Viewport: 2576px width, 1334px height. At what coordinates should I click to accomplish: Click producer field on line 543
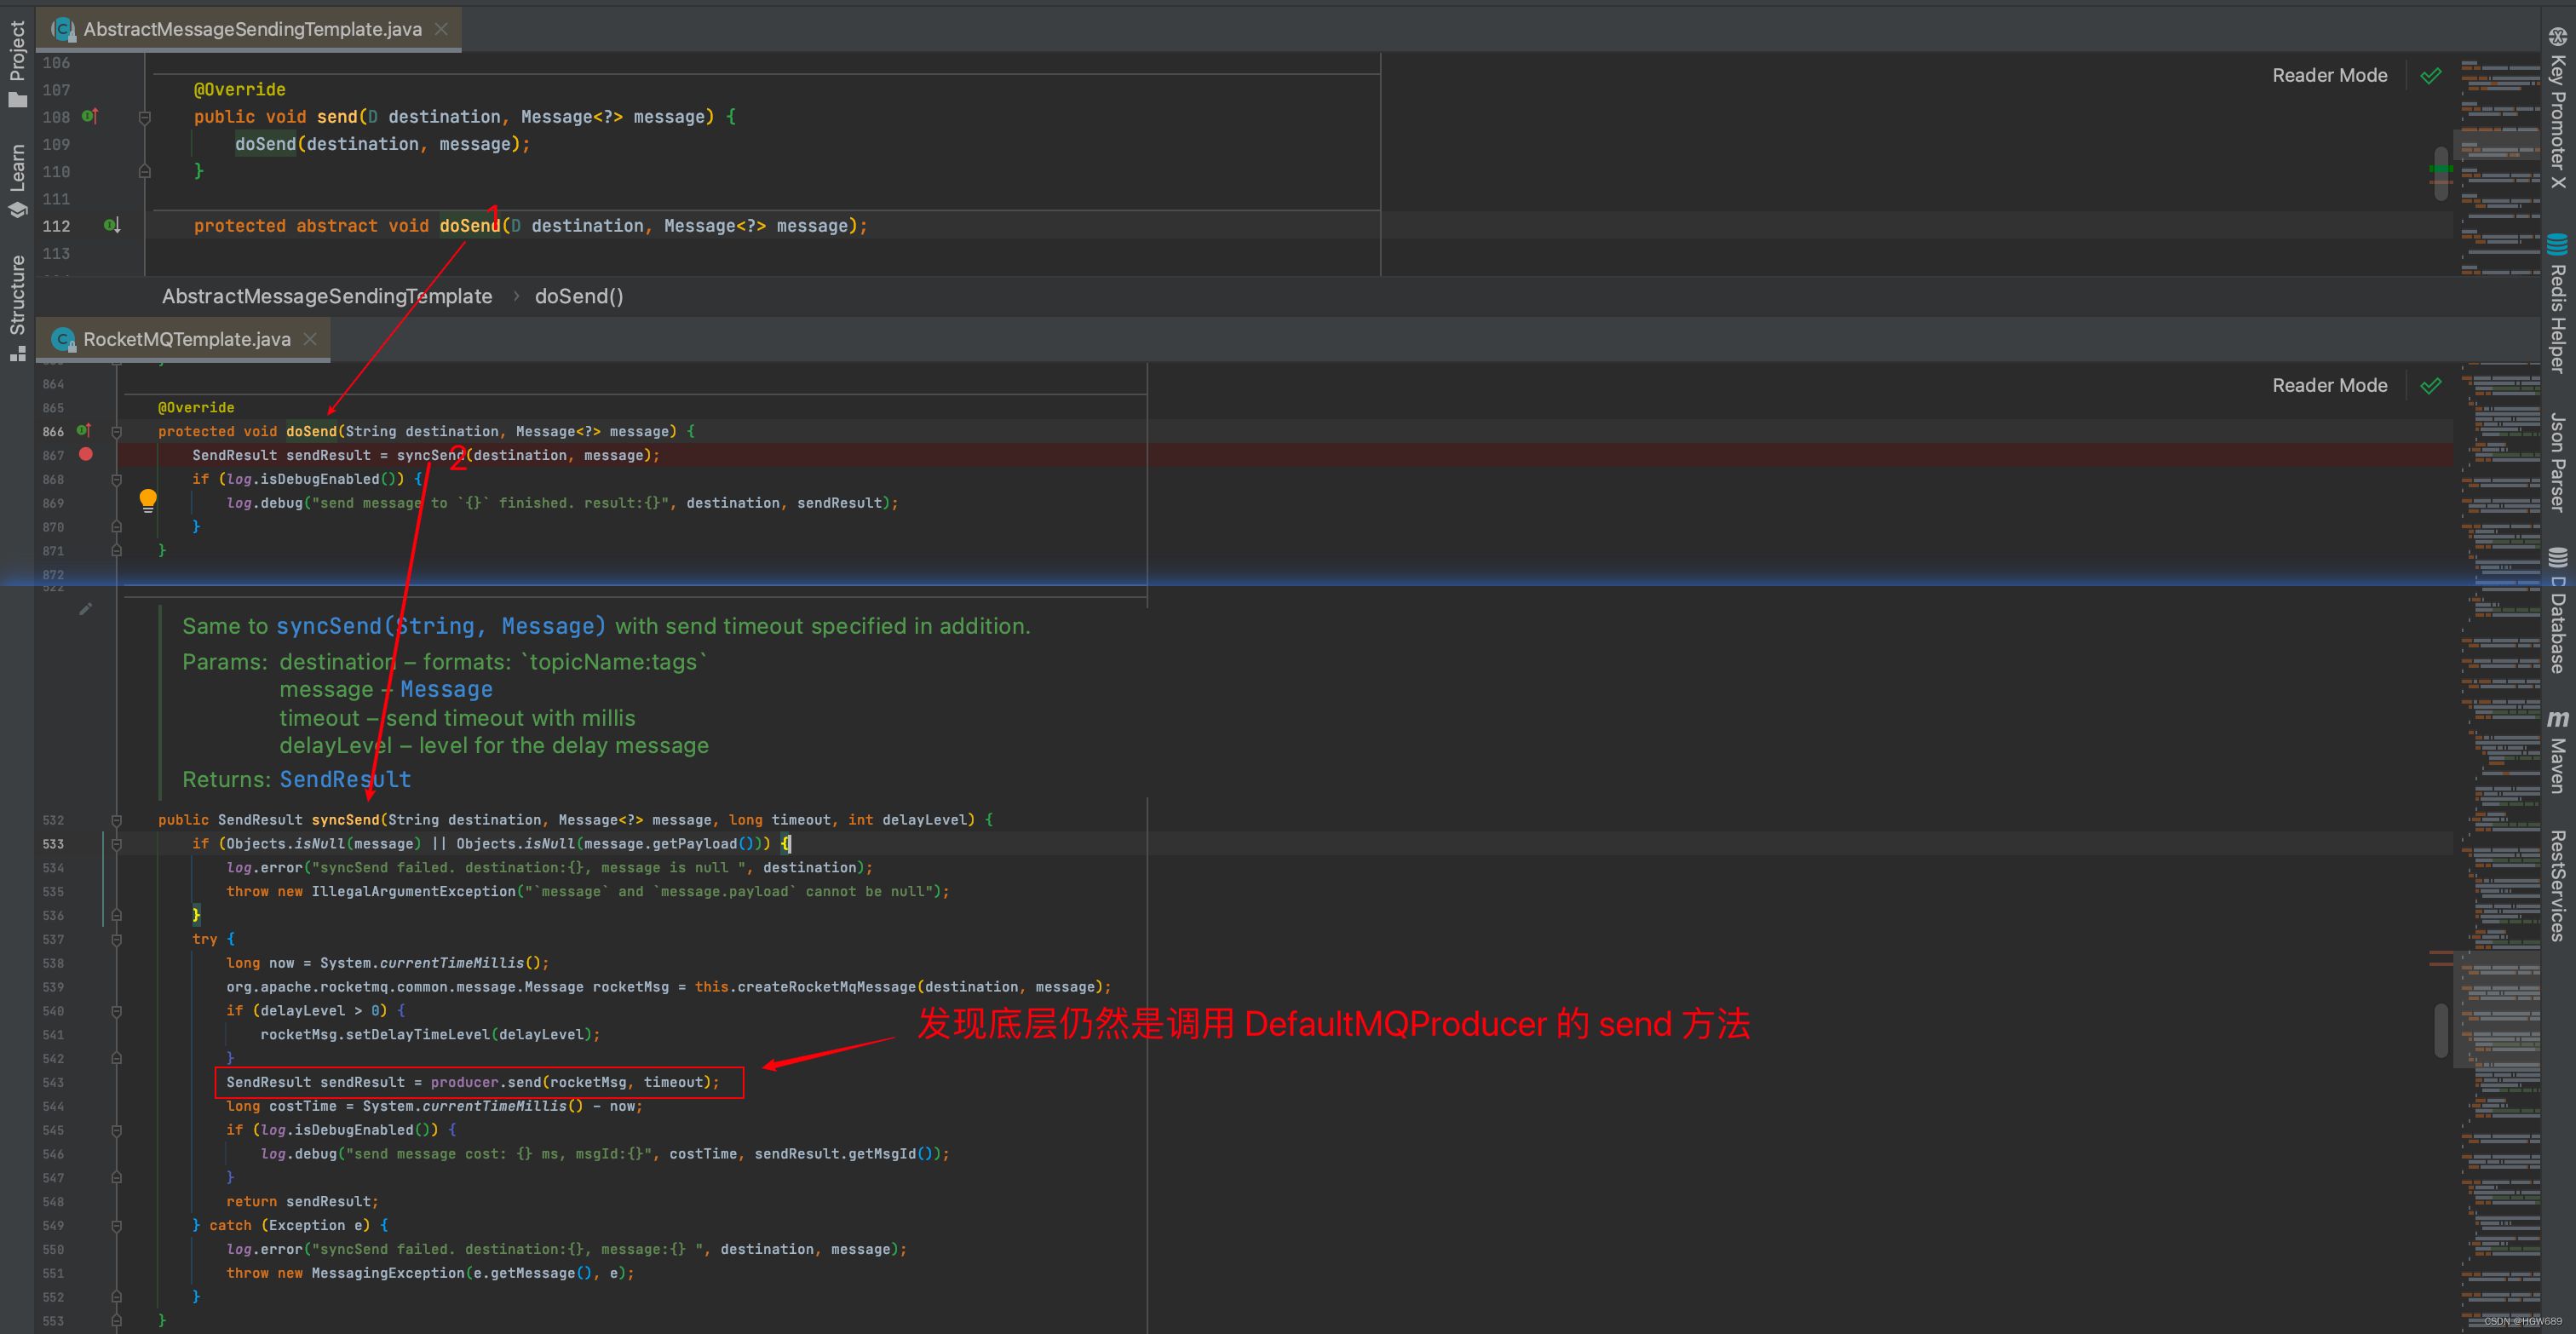pos(464,1082)
